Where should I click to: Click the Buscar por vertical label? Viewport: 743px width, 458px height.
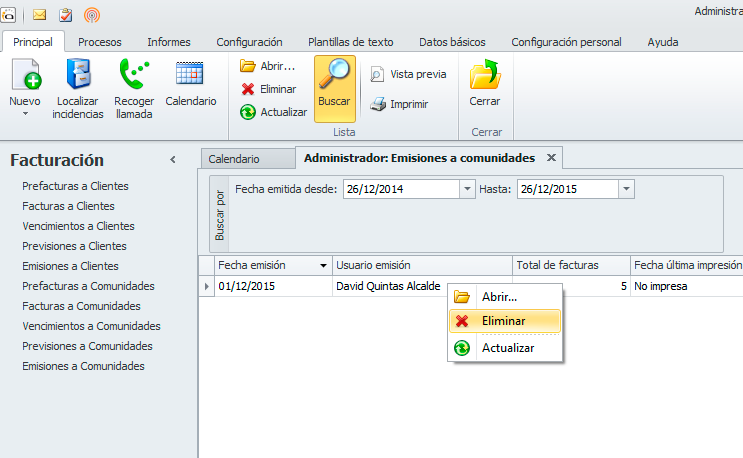point(219,215)
